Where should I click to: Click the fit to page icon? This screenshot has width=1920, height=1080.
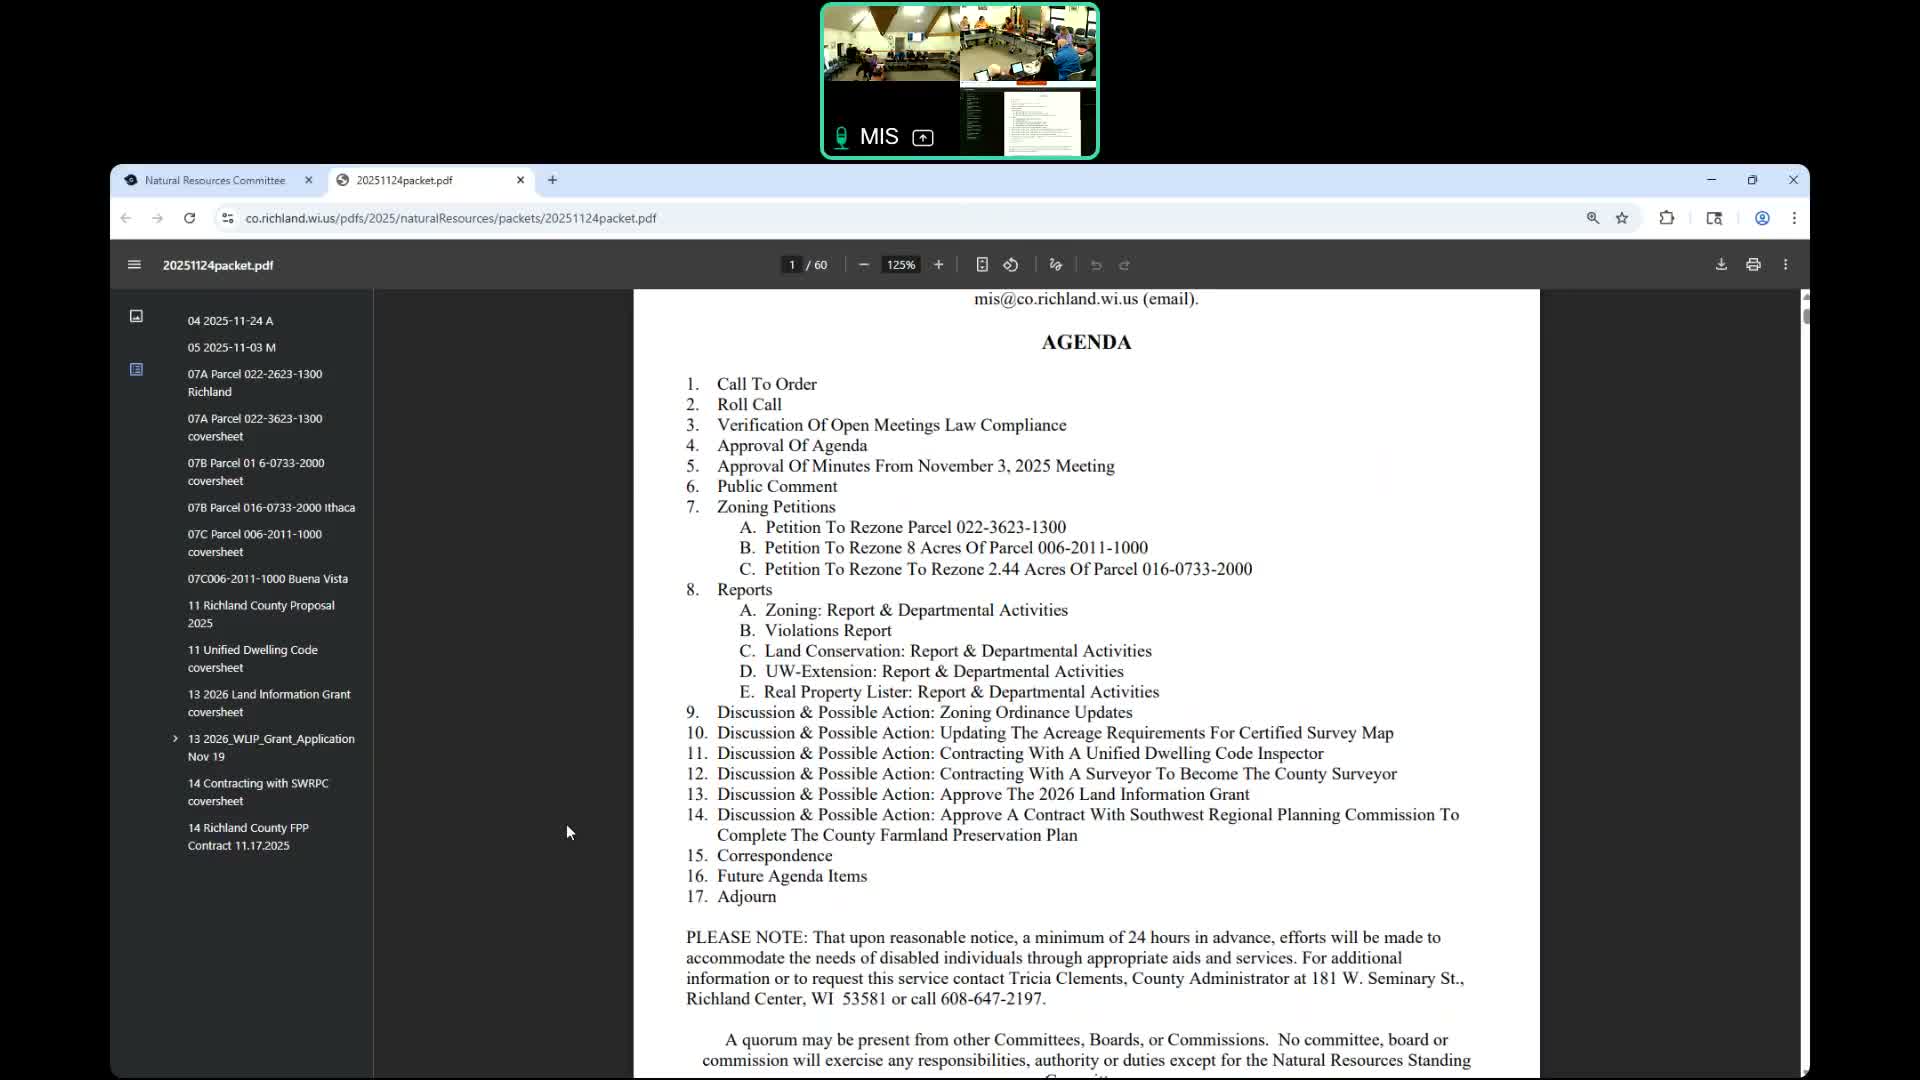(x=982, y=265)
